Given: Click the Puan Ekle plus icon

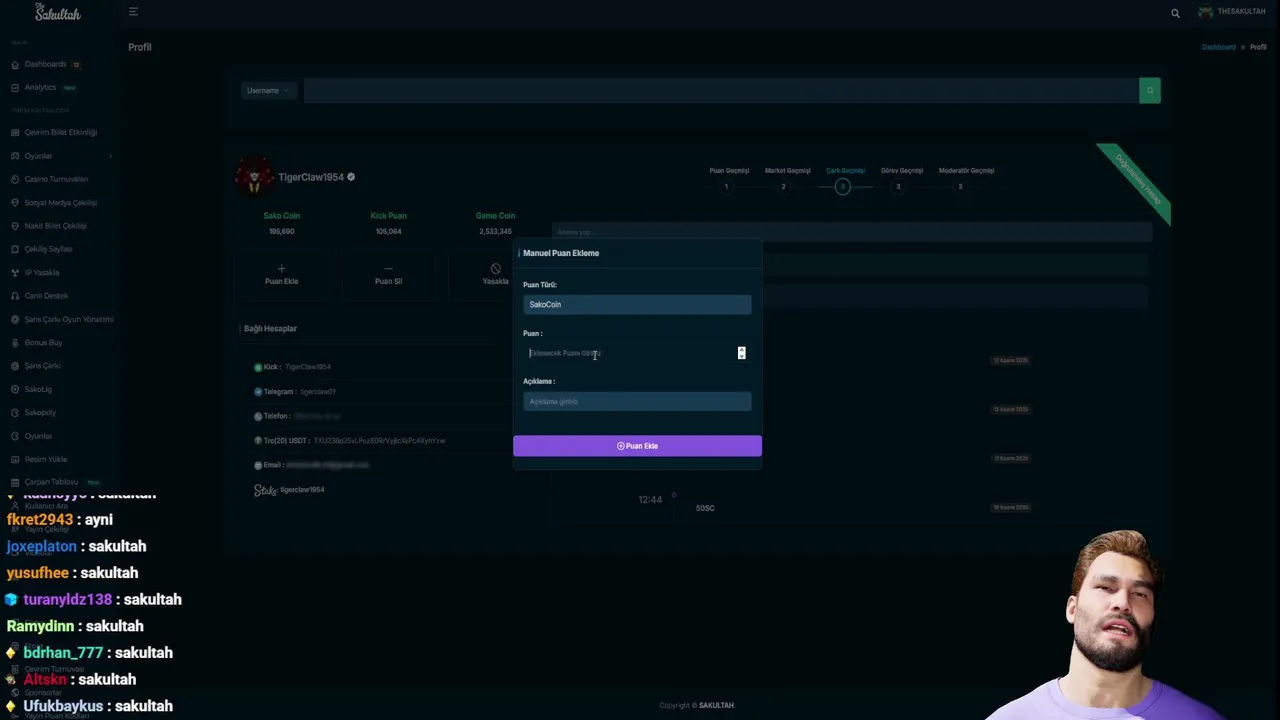Looking at the screenshot, I should (281, 268).
